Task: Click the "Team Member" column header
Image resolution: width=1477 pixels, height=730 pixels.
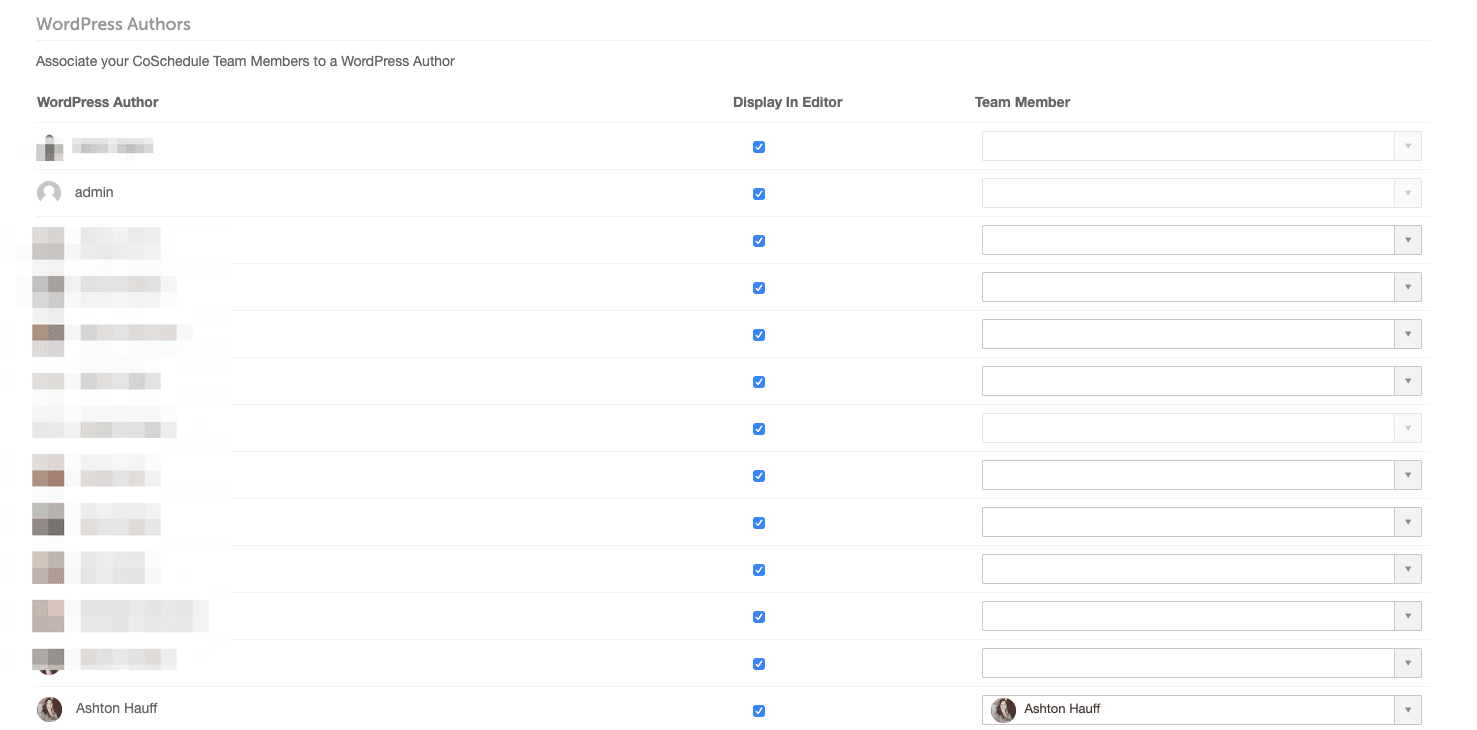Action: [x=1022, y=102]
